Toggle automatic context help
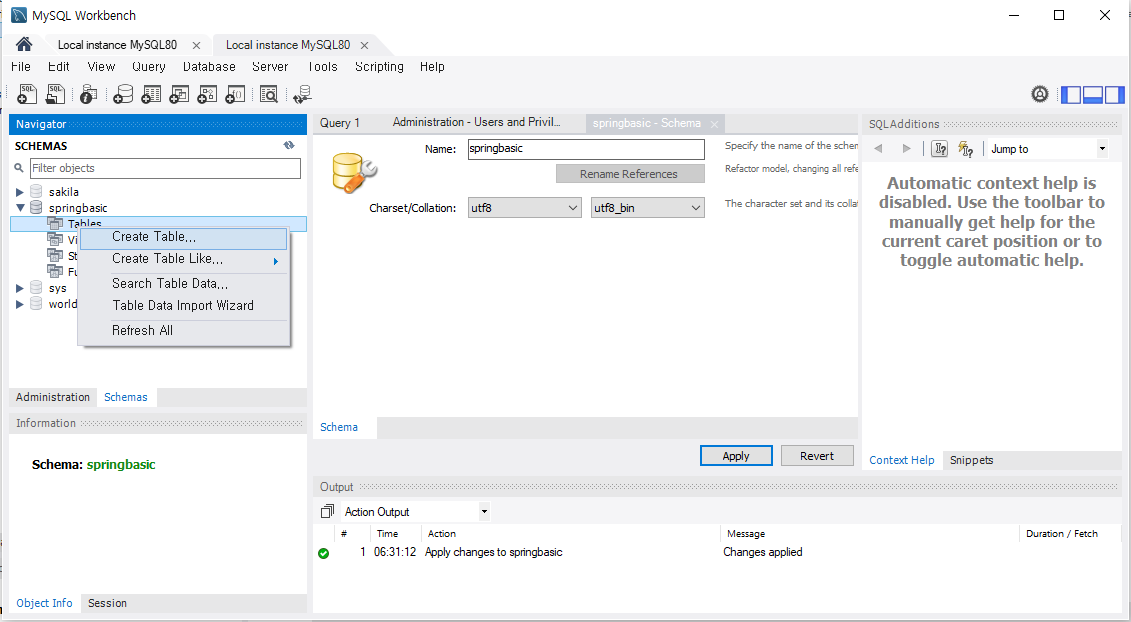The width and height of the screenshot is (1131, 622). (966, 149)
